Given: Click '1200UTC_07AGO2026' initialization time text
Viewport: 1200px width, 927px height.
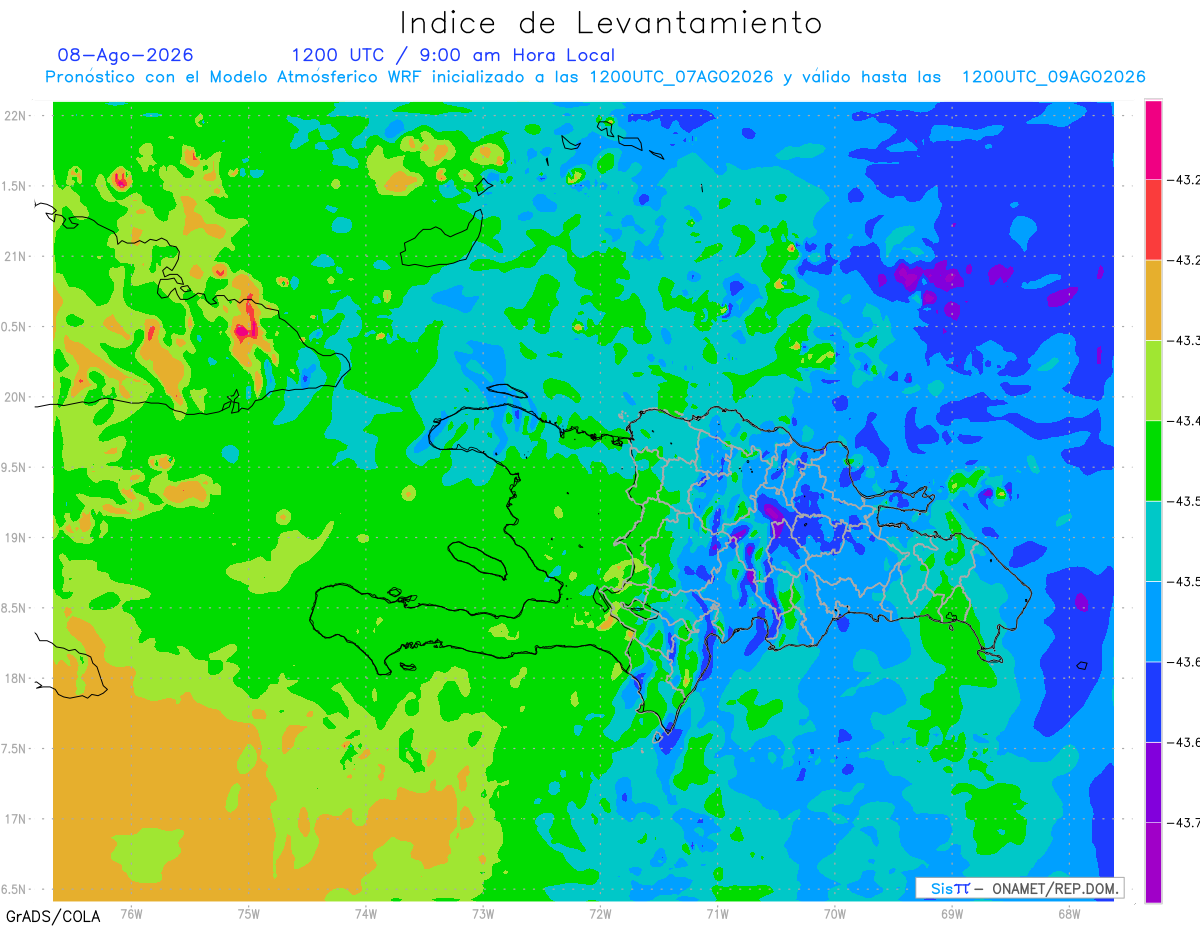Looking at the screenshot, I should pyautogui.click(x=681, y=77).
